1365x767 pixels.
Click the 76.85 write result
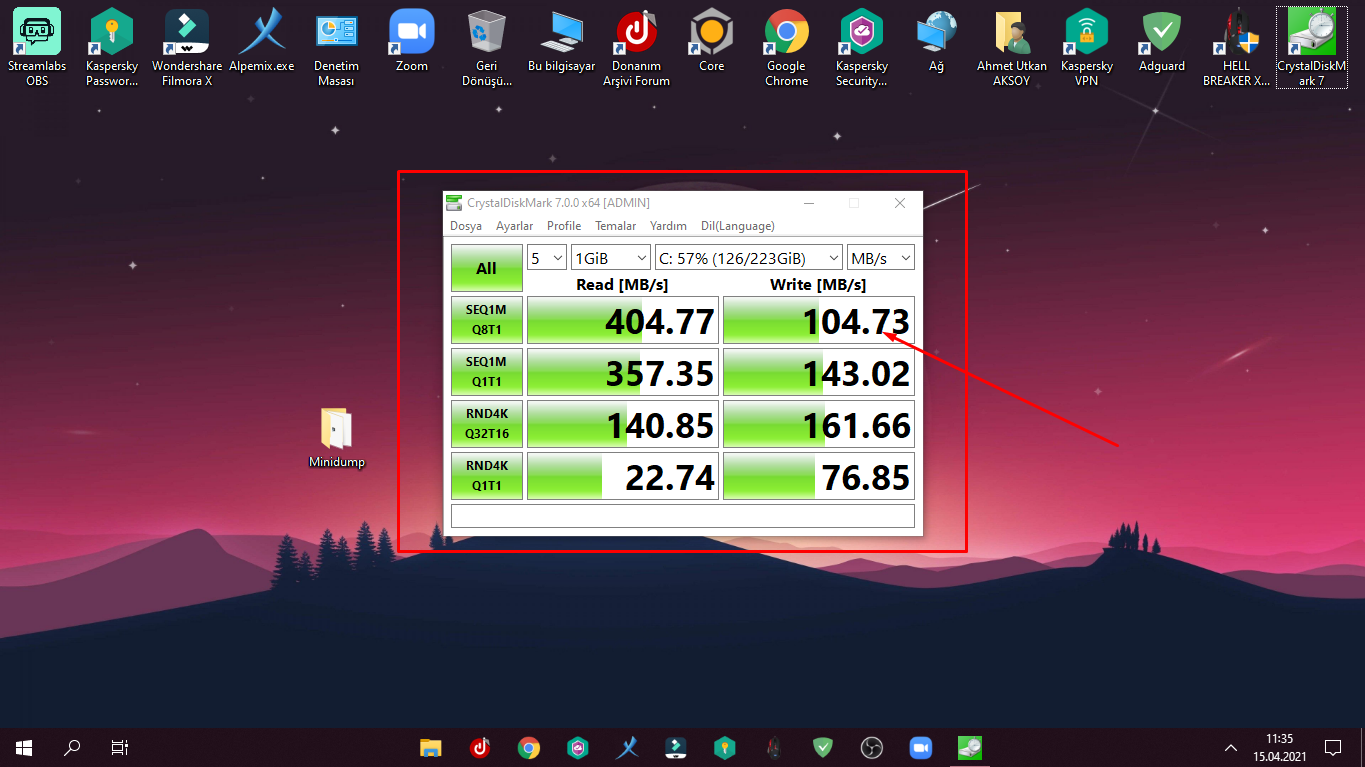(819, 476)
